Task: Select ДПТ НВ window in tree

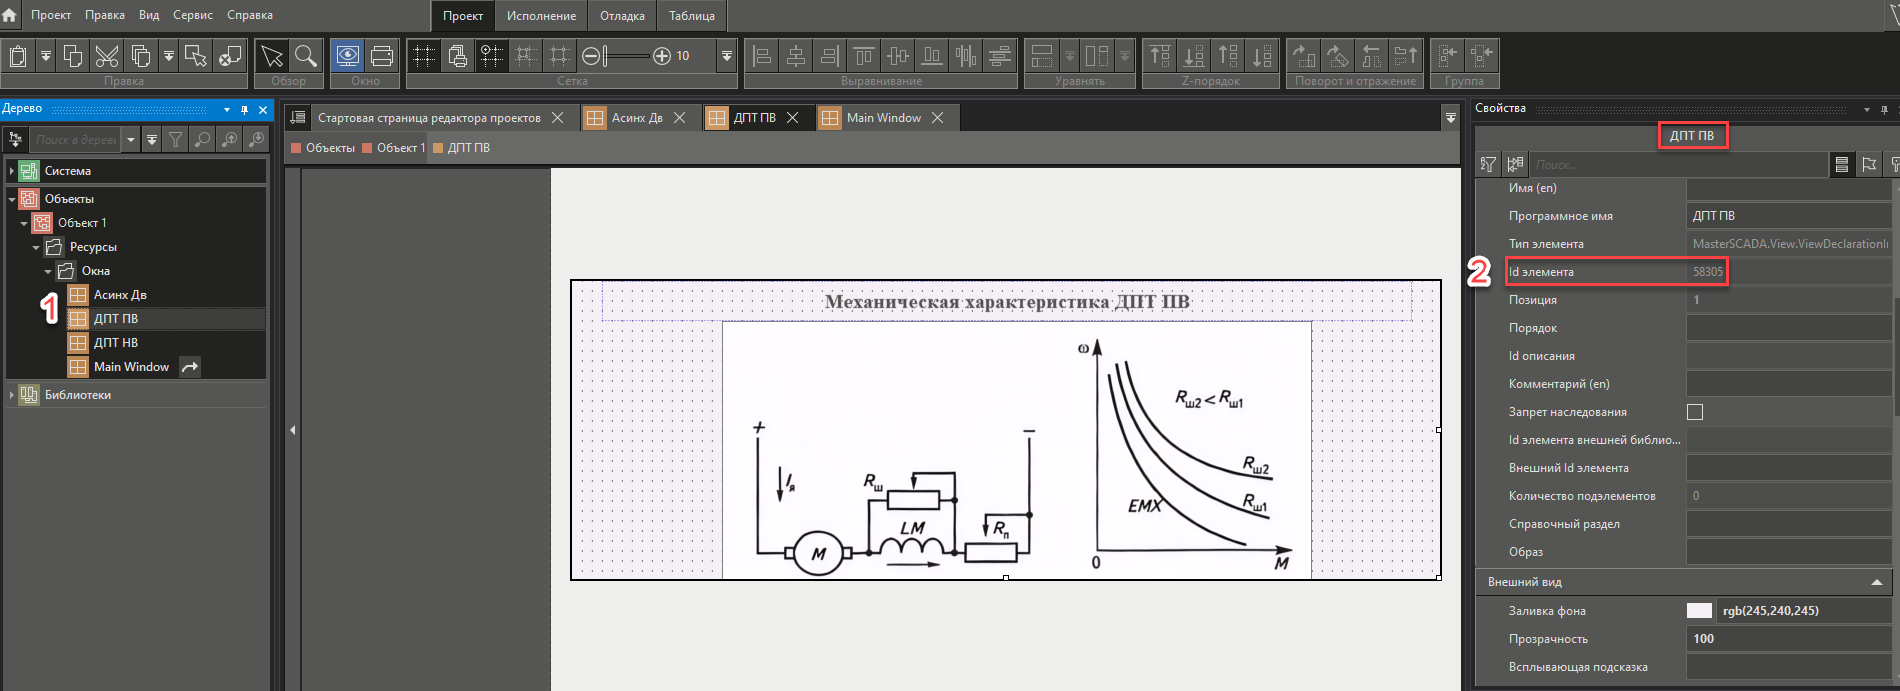Action: (x=116, y=343)
